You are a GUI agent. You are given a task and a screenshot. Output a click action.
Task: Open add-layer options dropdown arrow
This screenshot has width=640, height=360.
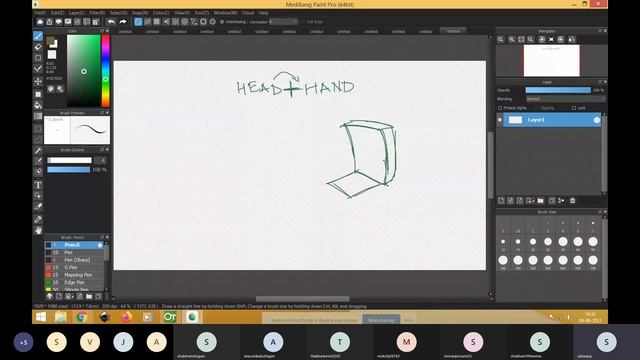click(x=533, y=200)
